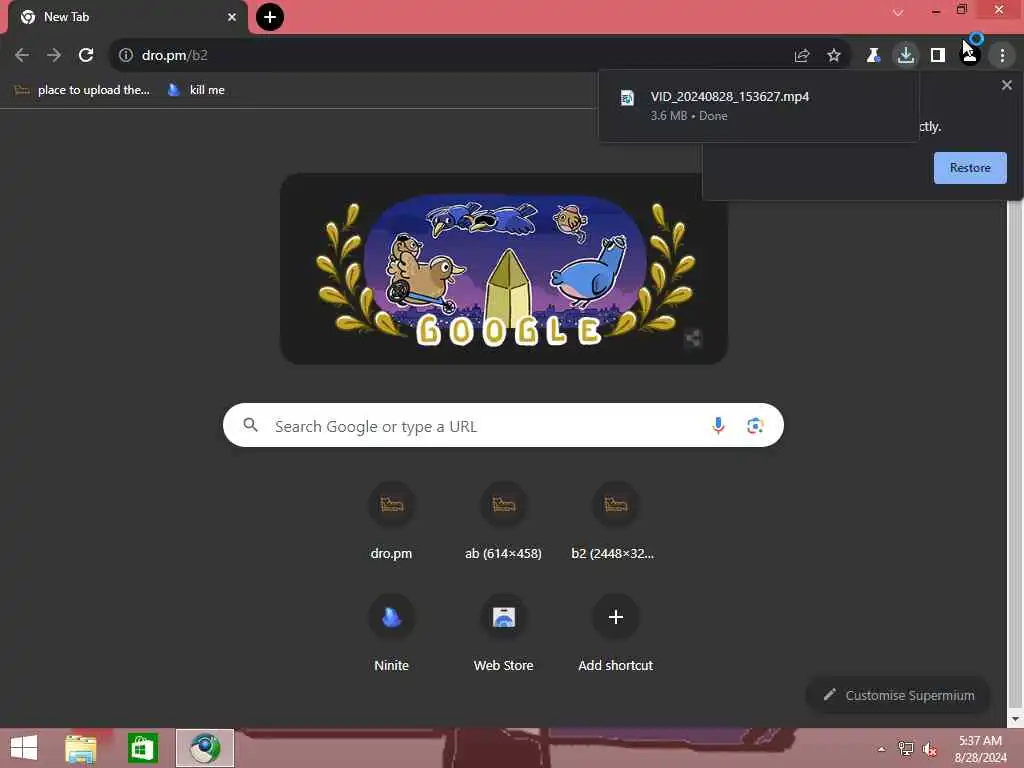Open the 'kill me' bookmark
Image resolution: width=1024 pixels, height=768 pixels.
196,90
